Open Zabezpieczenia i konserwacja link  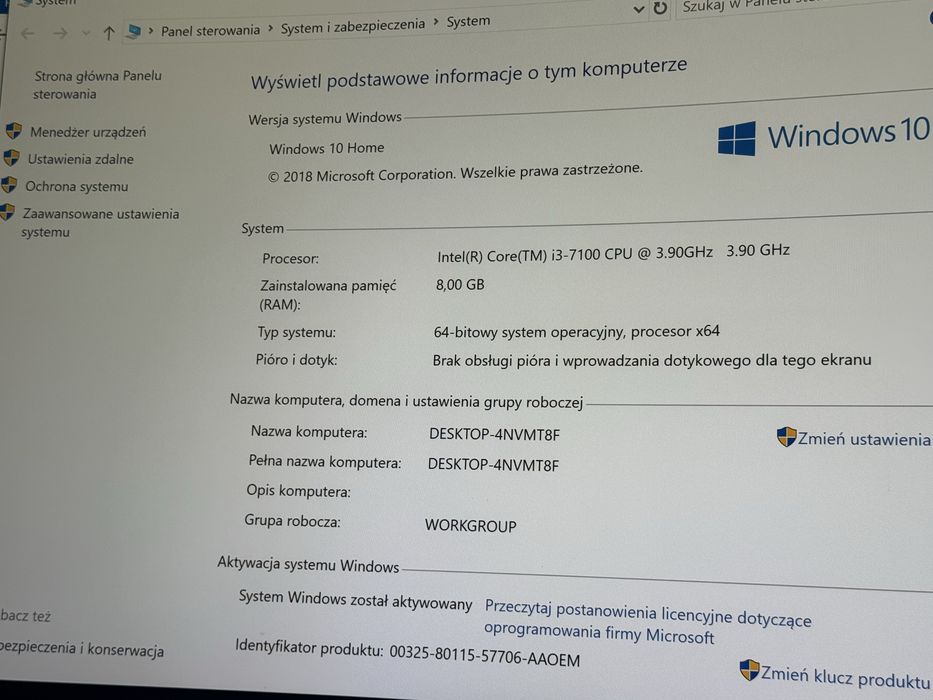pos(82,649)
